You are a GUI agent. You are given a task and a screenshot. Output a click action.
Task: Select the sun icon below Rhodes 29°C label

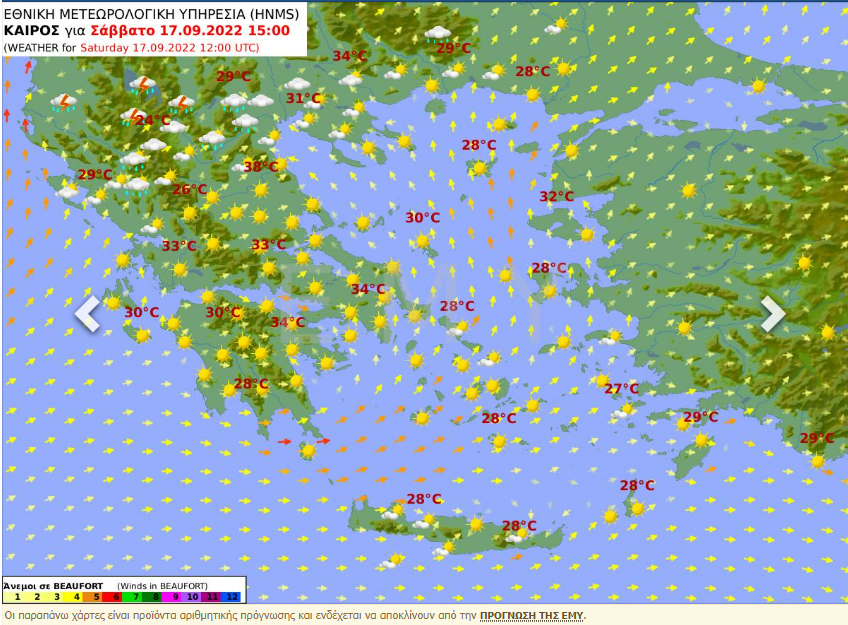click(x=701, y=440)
